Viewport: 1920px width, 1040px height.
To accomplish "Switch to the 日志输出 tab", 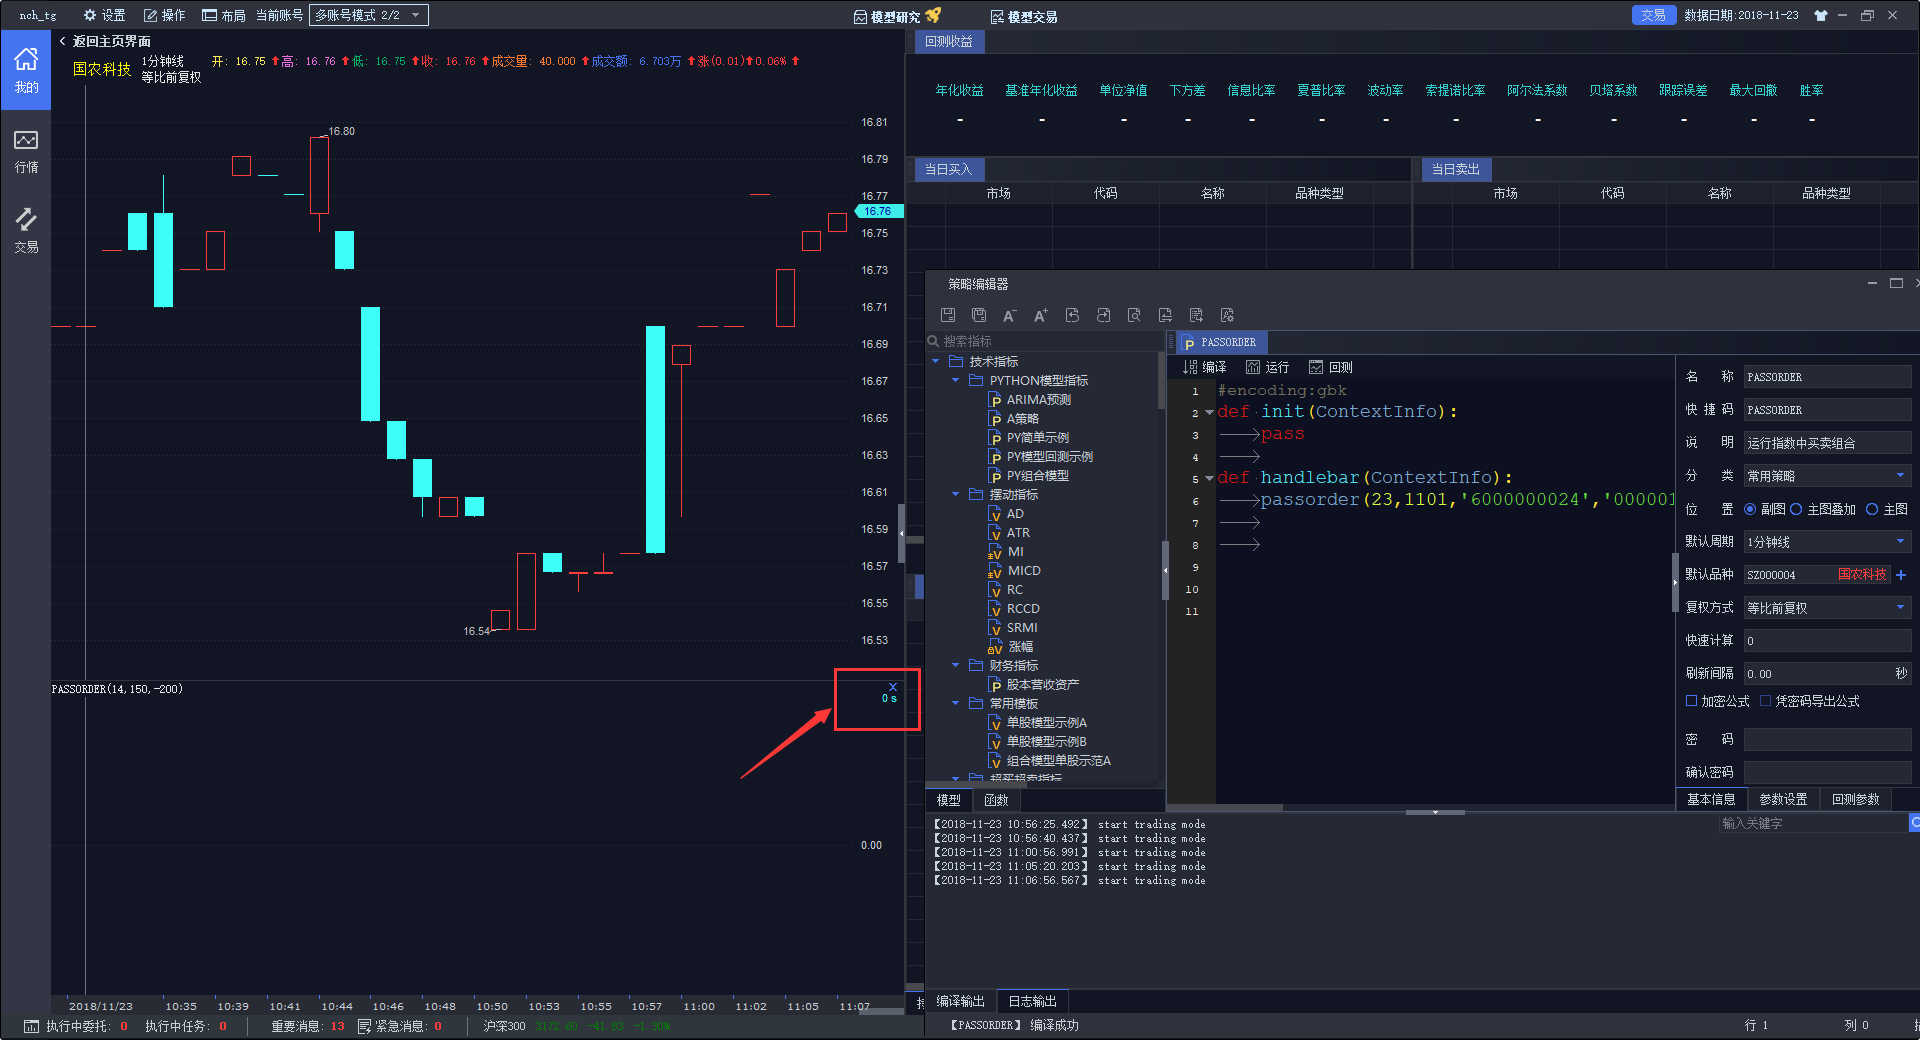I will (1032, 1001).
